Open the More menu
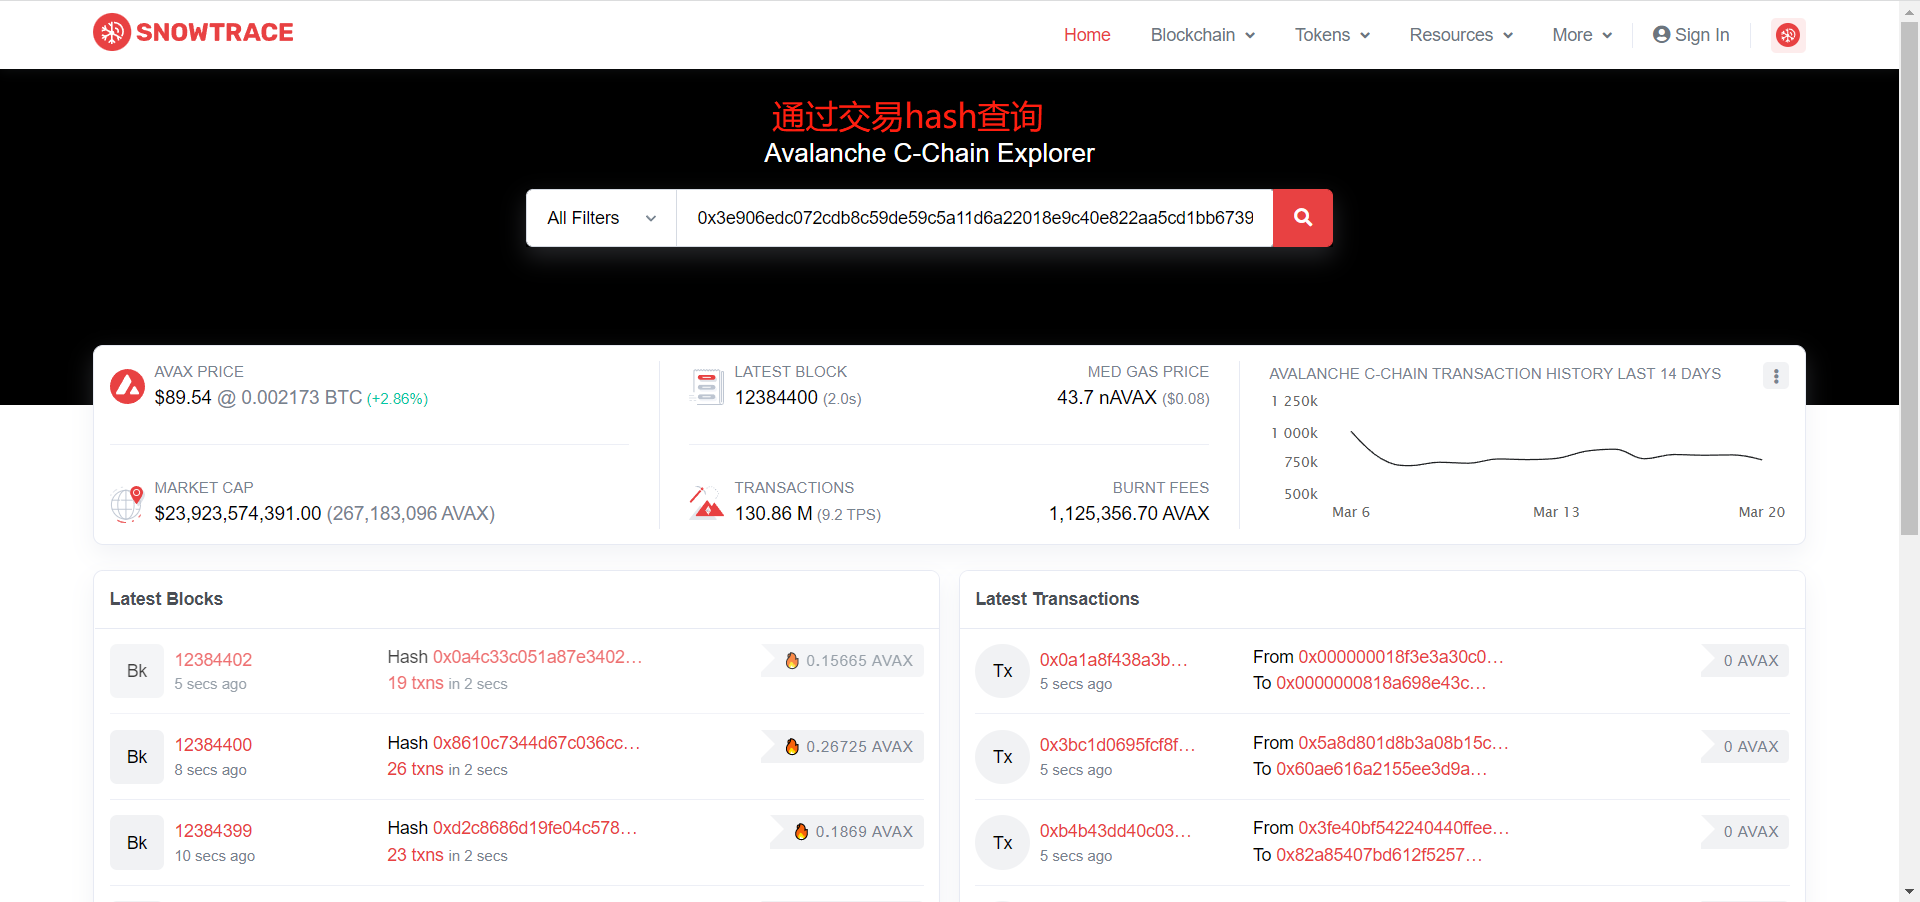 coord(1581,35)
